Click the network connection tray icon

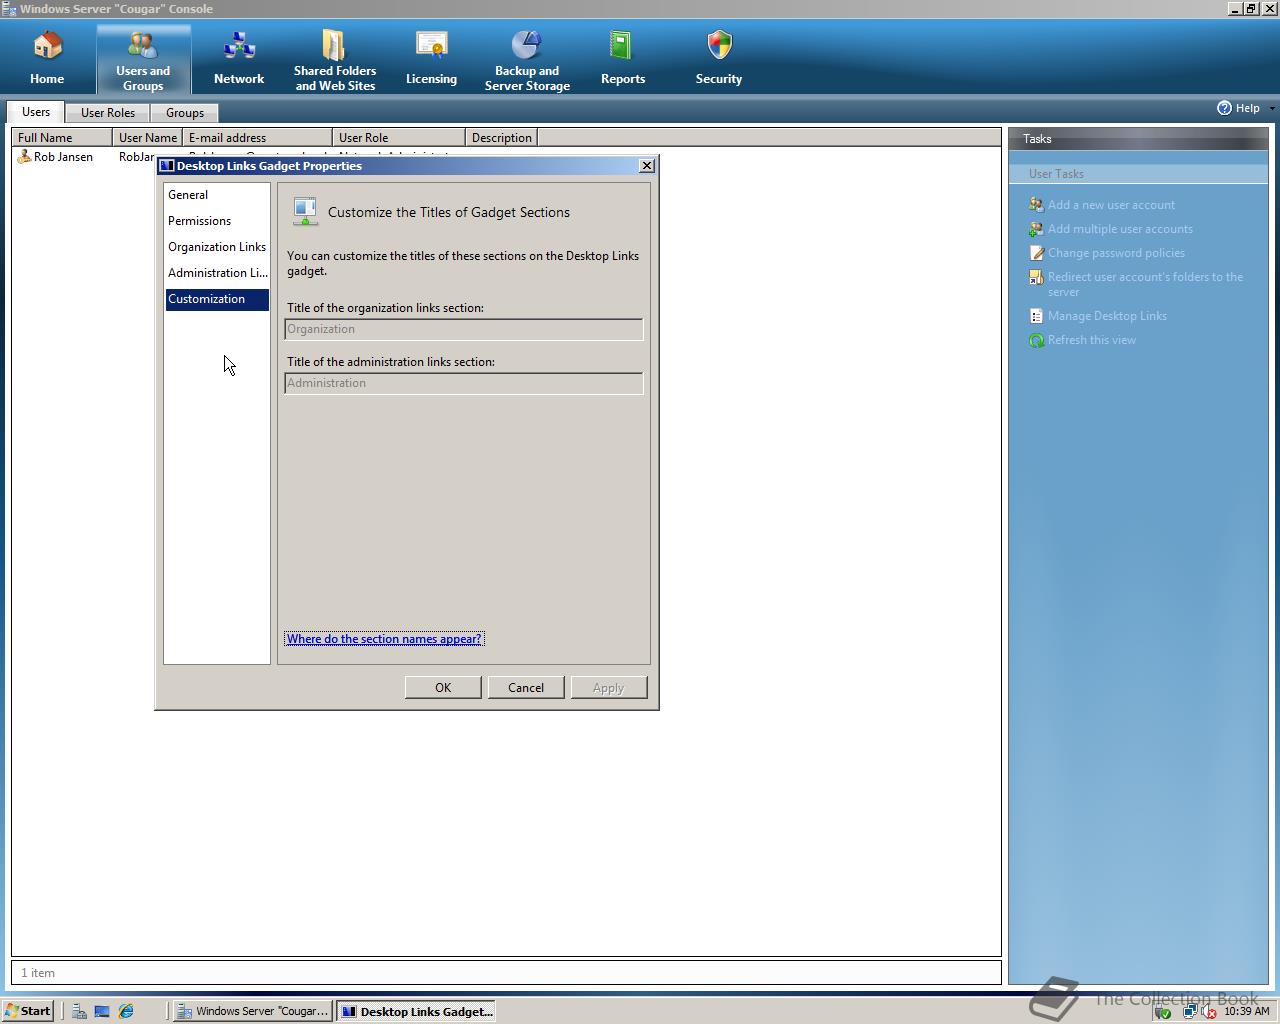[x=1189, y=1012]
